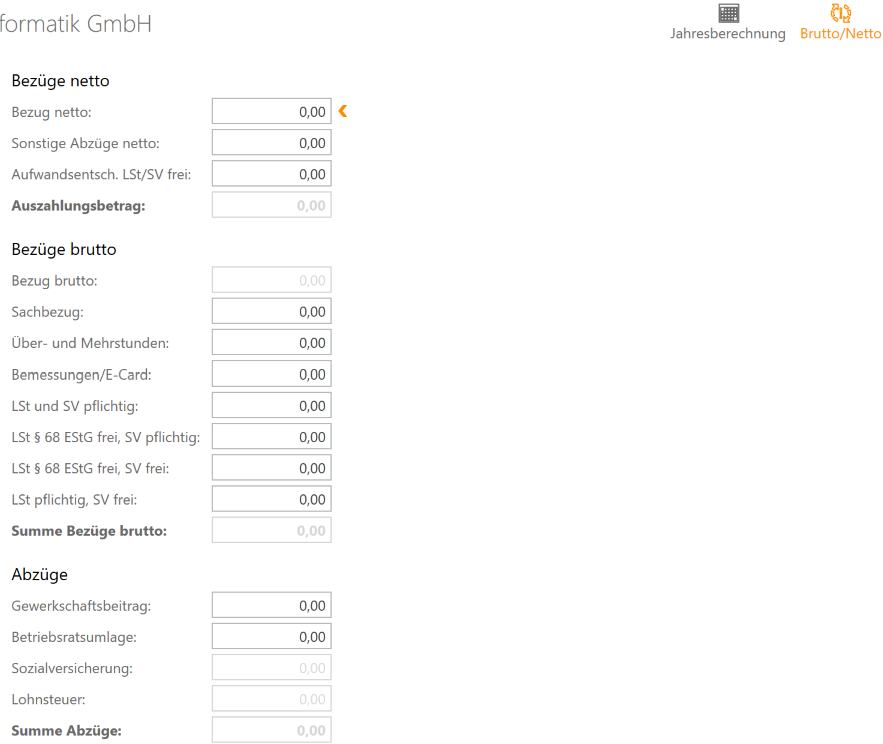Image resolution: width=883 pixels, height=744 pixels.
Task: Select the Betriebsratsumlage input field
Action: coord(271,636)
